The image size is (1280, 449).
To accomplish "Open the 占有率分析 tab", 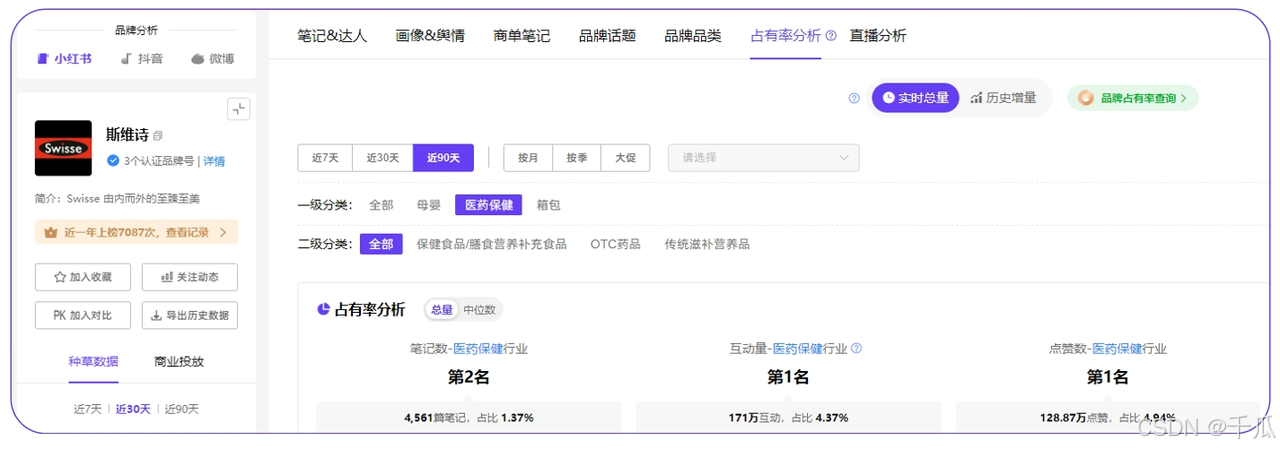I will point(785,36).
